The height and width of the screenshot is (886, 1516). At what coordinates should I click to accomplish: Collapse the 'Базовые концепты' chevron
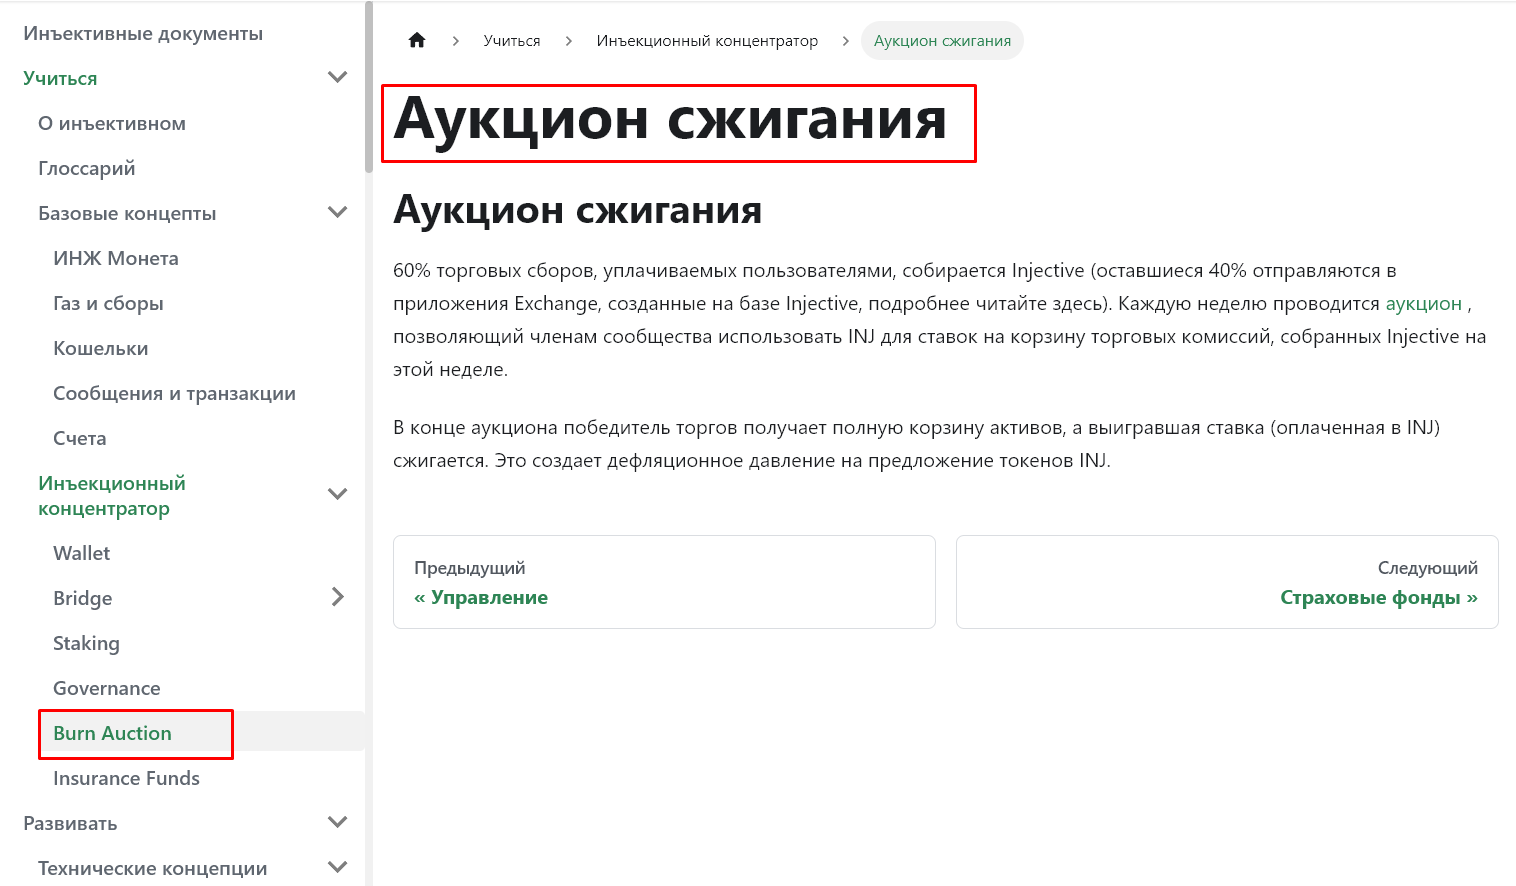coord(338,212)
